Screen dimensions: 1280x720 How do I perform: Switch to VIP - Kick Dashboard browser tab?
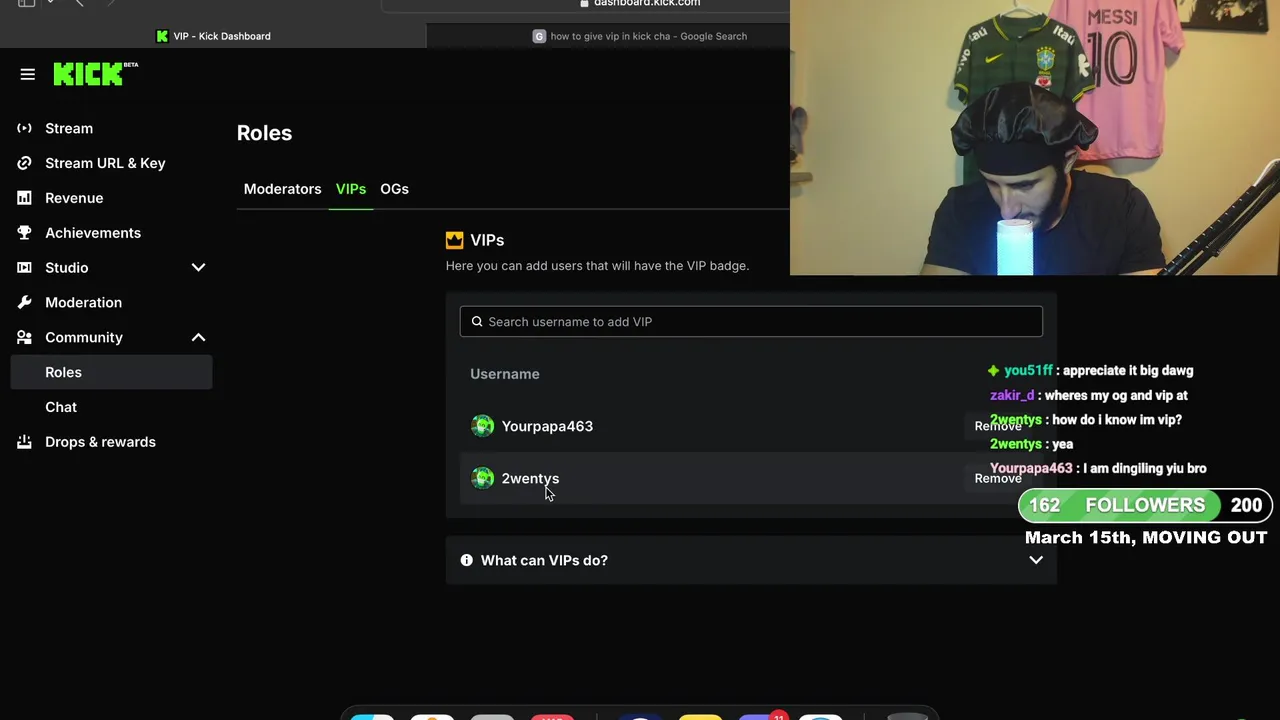pos(213,36)
